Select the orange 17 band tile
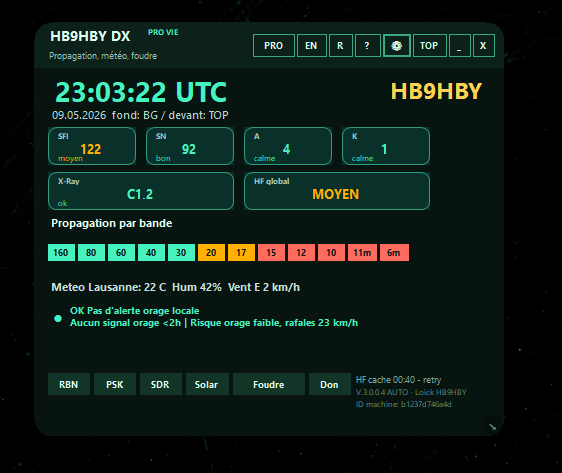562x473 pixels. [242, 253]
